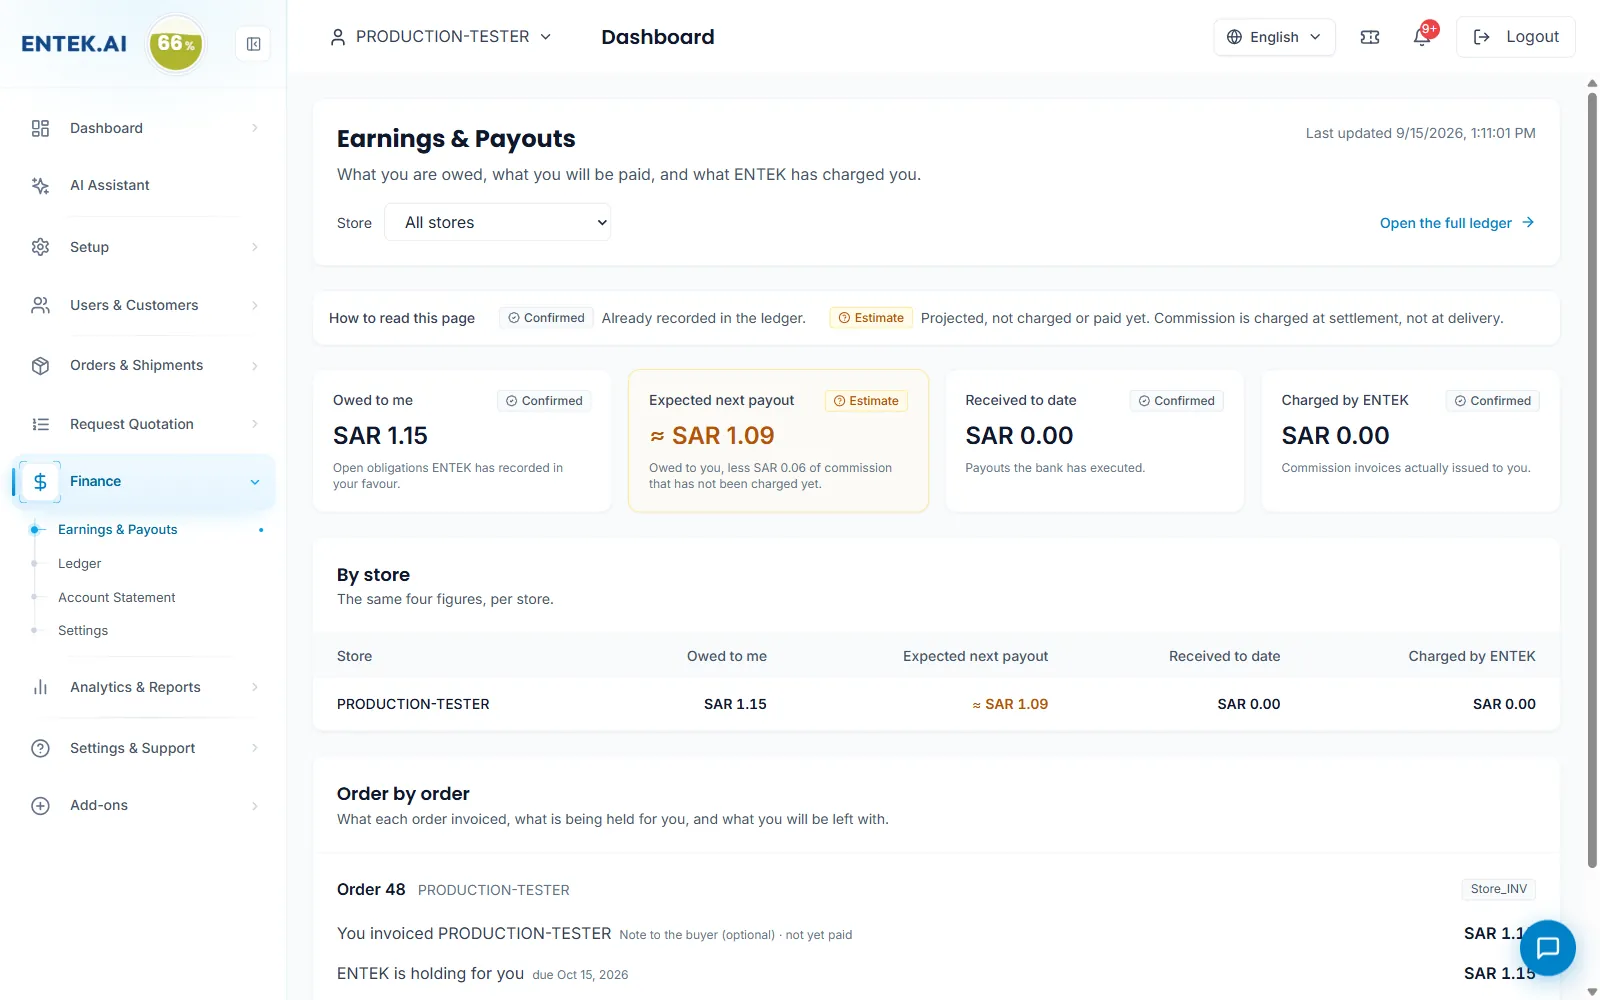Select Earnings & Payouts submenu item
Image resolution: width=1600 pixels, height=1000 pixels.
tap(118, 530)
